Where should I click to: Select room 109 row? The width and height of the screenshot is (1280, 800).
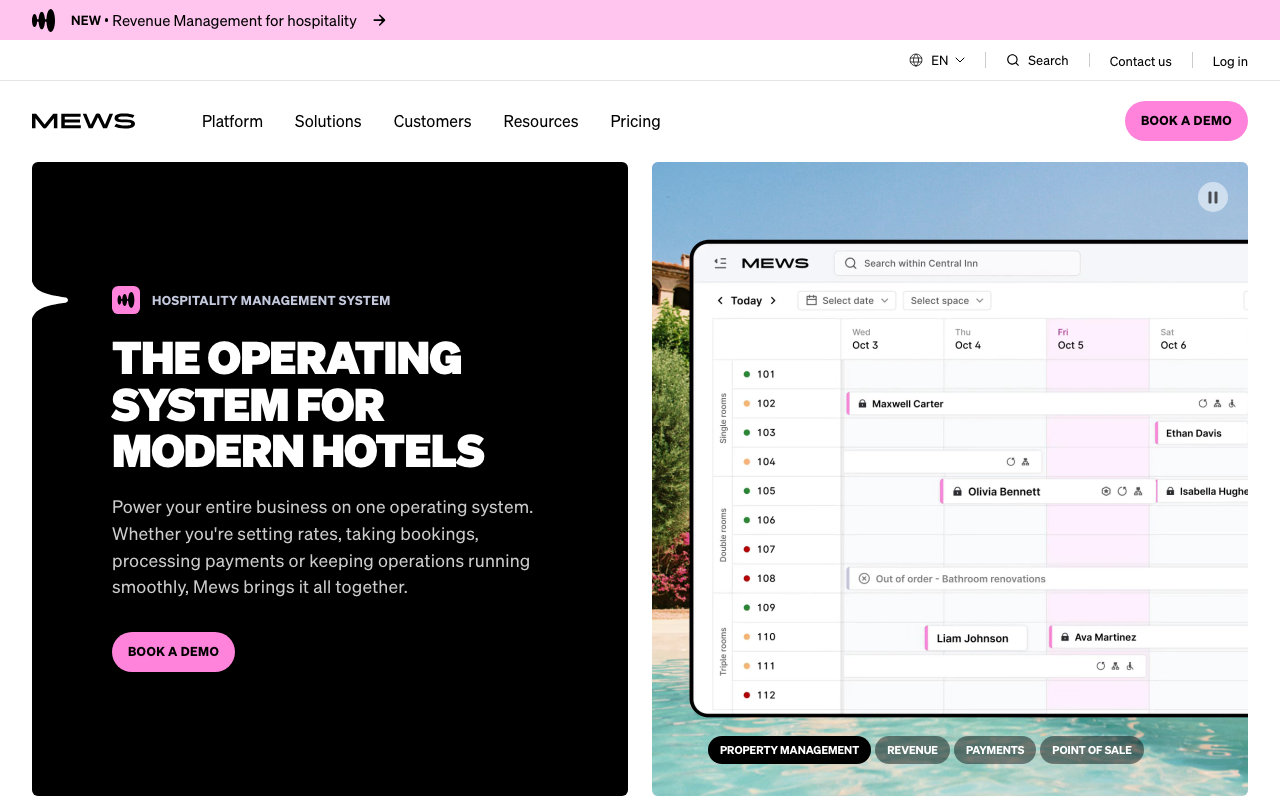[787, 607]
